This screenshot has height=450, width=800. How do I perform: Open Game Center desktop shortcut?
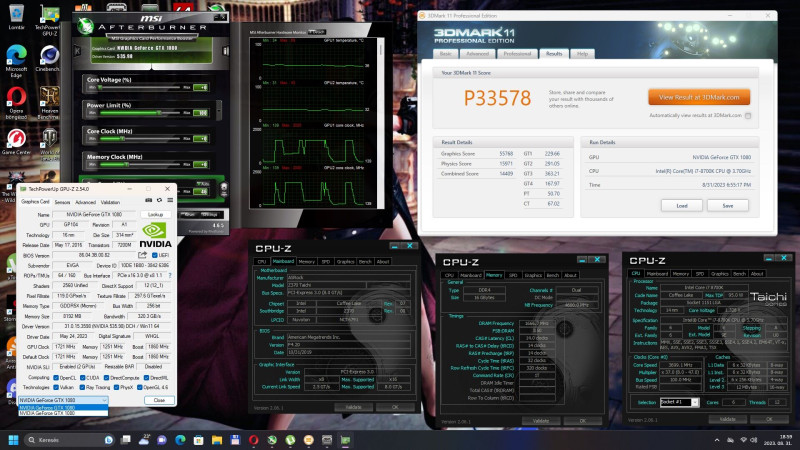(16, 141)
